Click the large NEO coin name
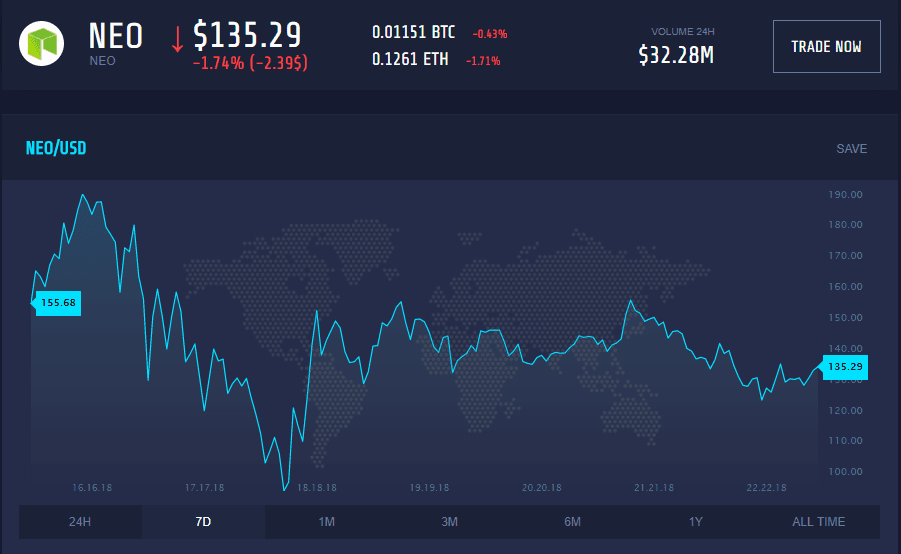 115,36
